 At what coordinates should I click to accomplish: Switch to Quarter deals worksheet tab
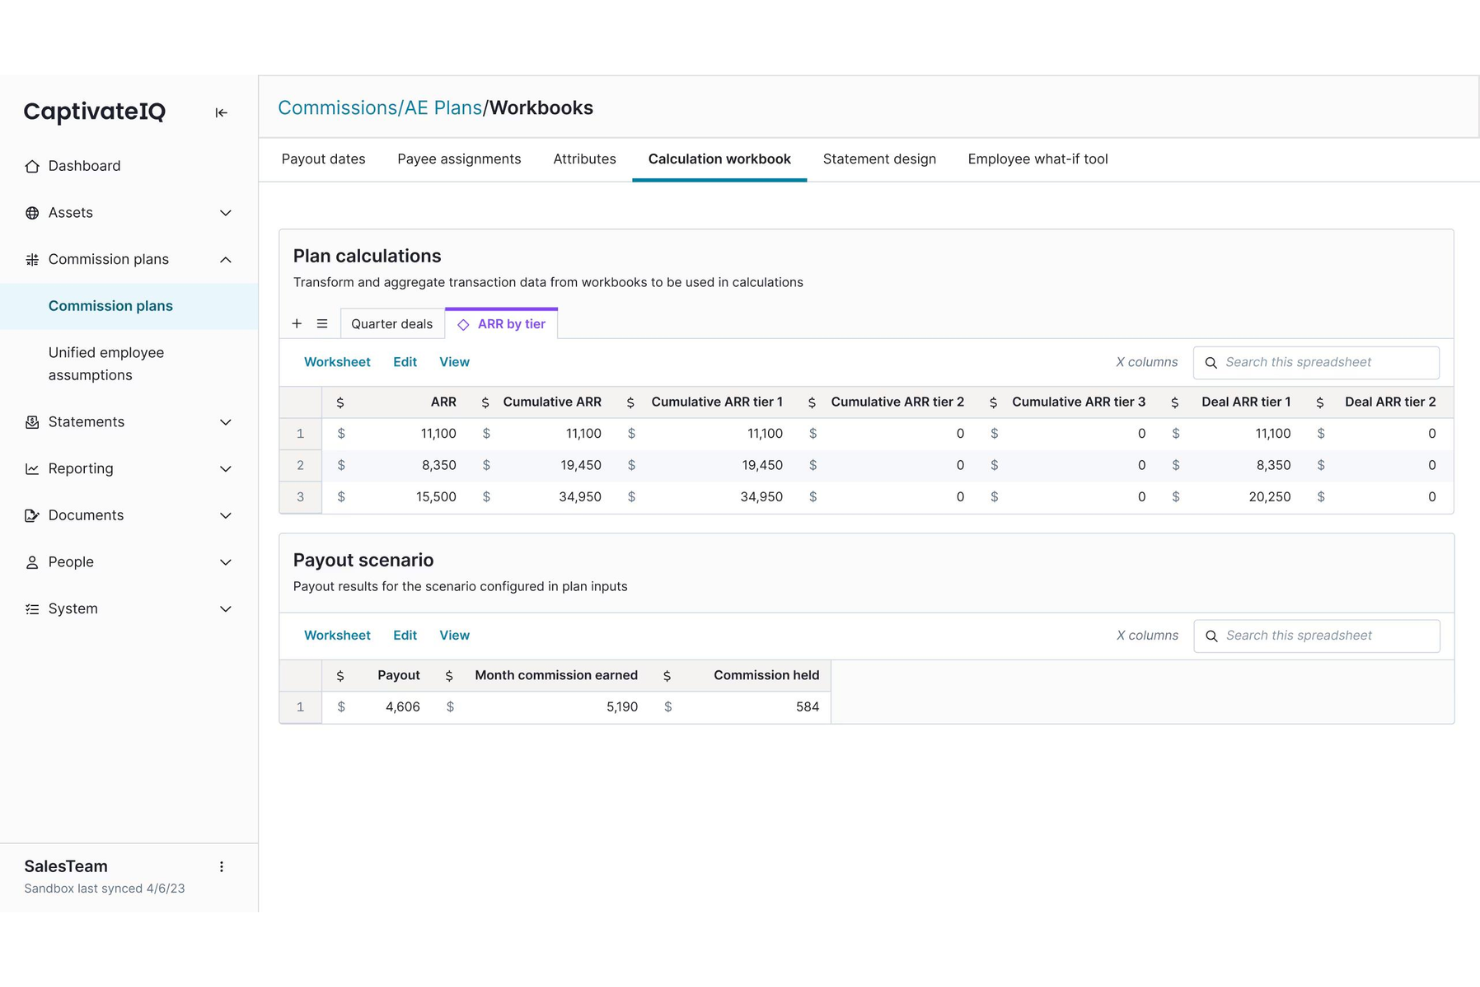(x=392, y=324)
